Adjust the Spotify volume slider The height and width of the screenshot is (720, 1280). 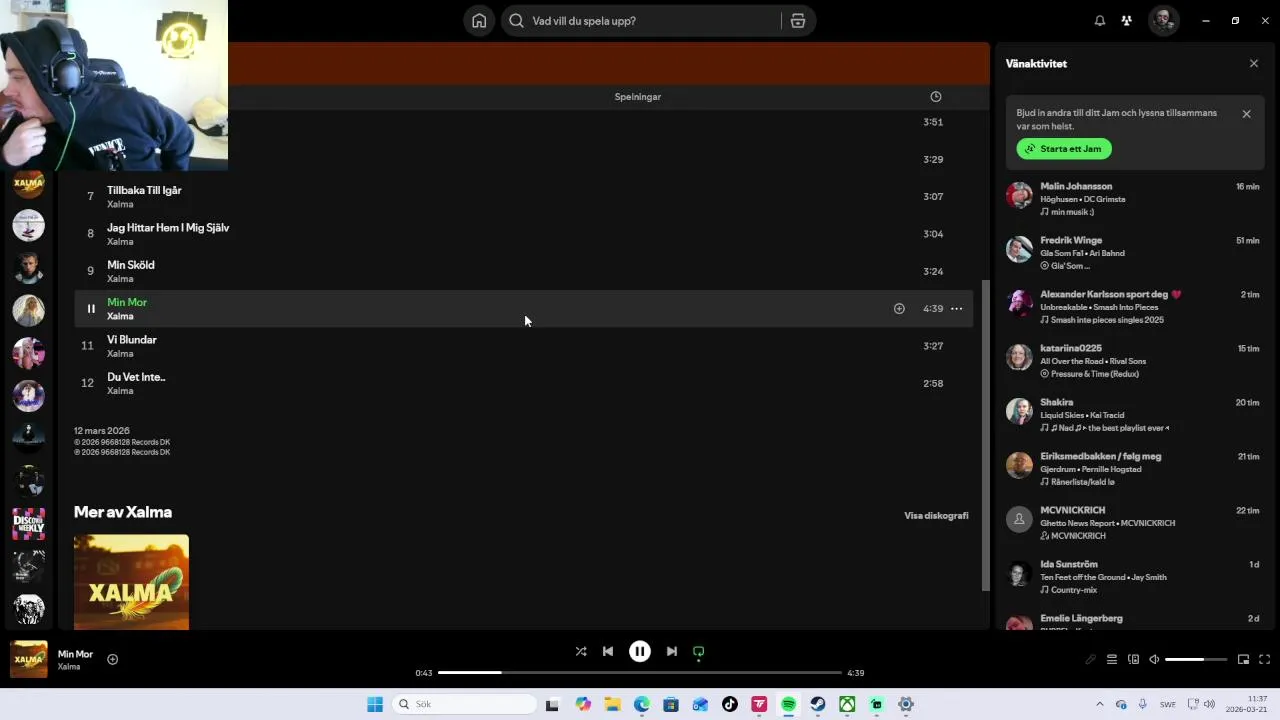point(1197,660)
